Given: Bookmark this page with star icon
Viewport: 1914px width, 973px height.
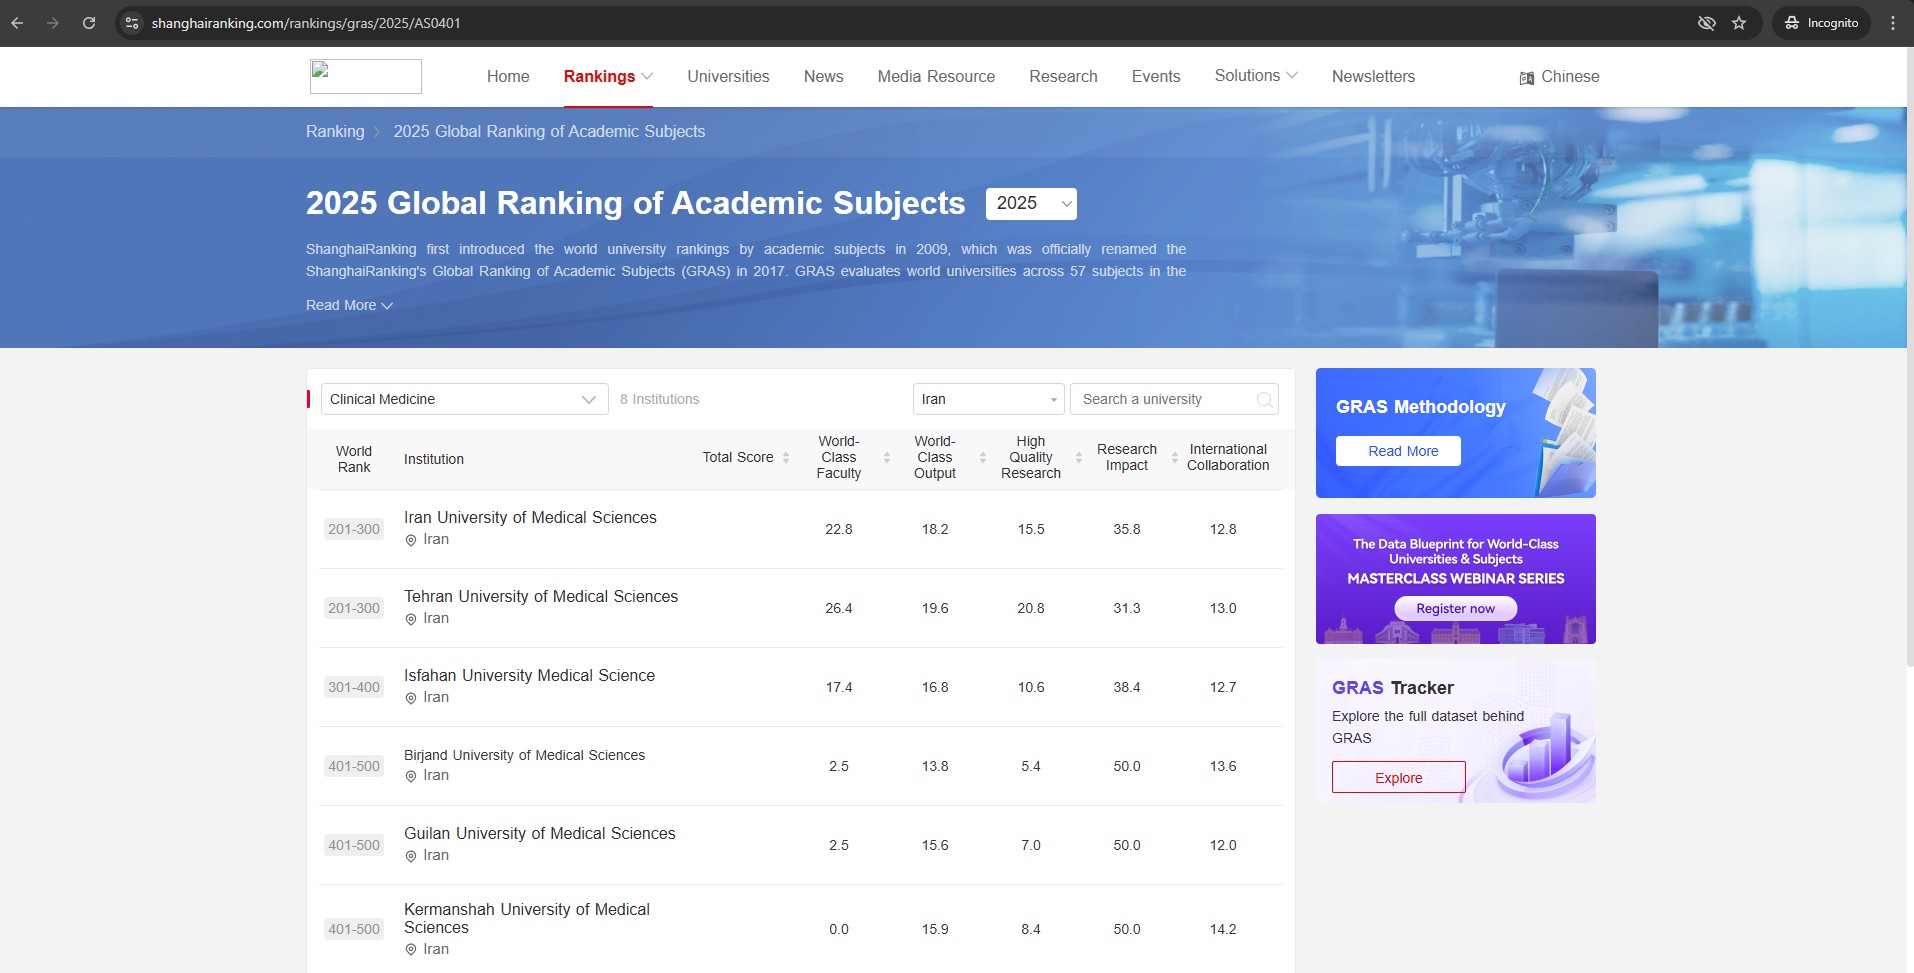Looking at the screenshot, I should (1739, 23).
